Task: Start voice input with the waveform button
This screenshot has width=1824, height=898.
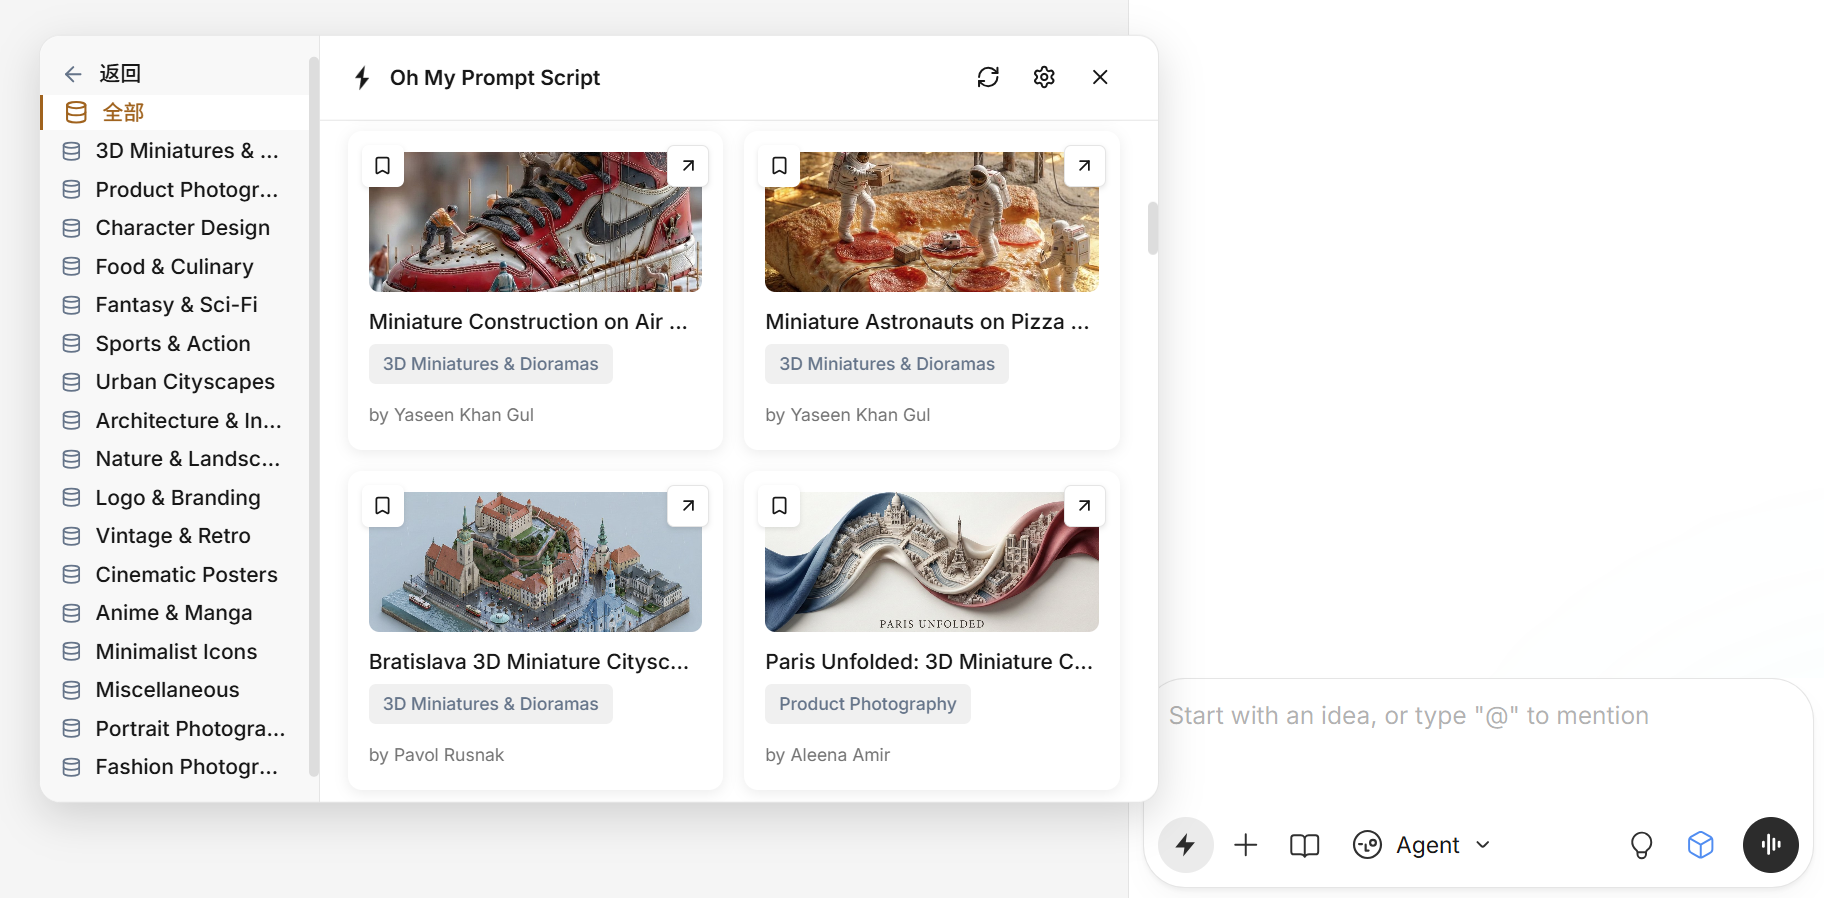Action: 1770,845
